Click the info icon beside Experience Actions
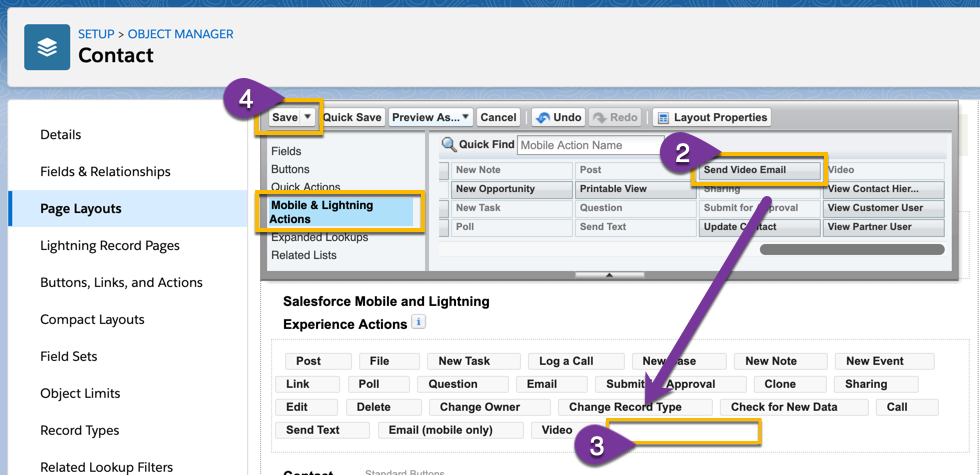 [x=419, y=322]
